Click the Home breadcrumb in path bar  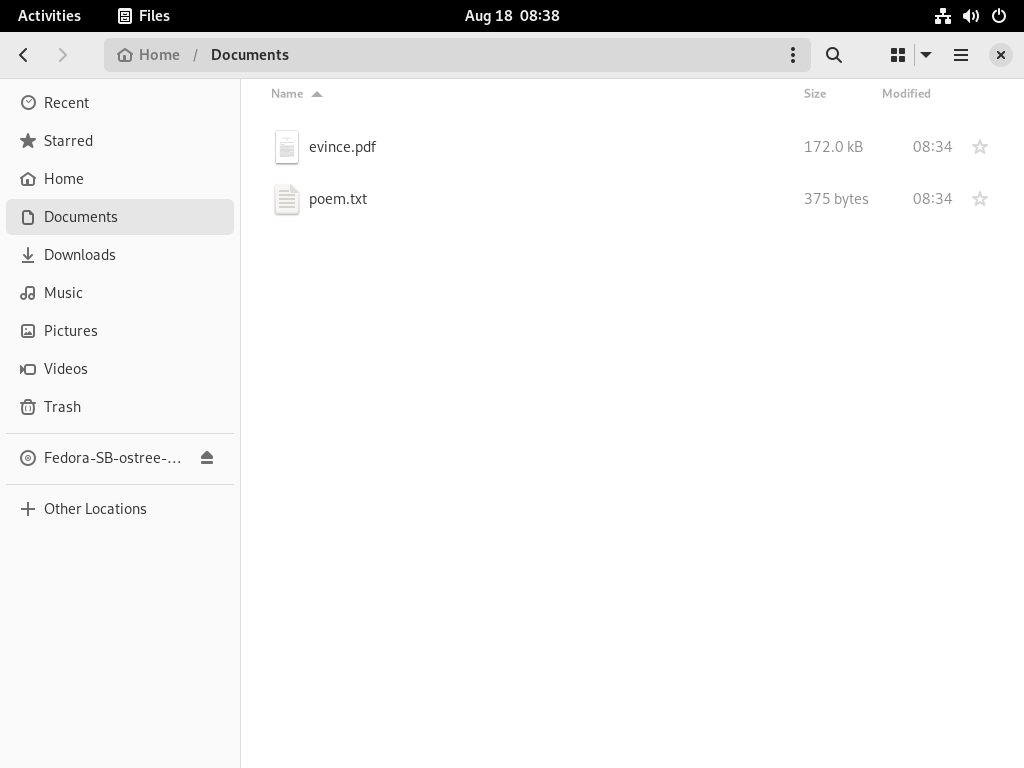tap(148, 55)
